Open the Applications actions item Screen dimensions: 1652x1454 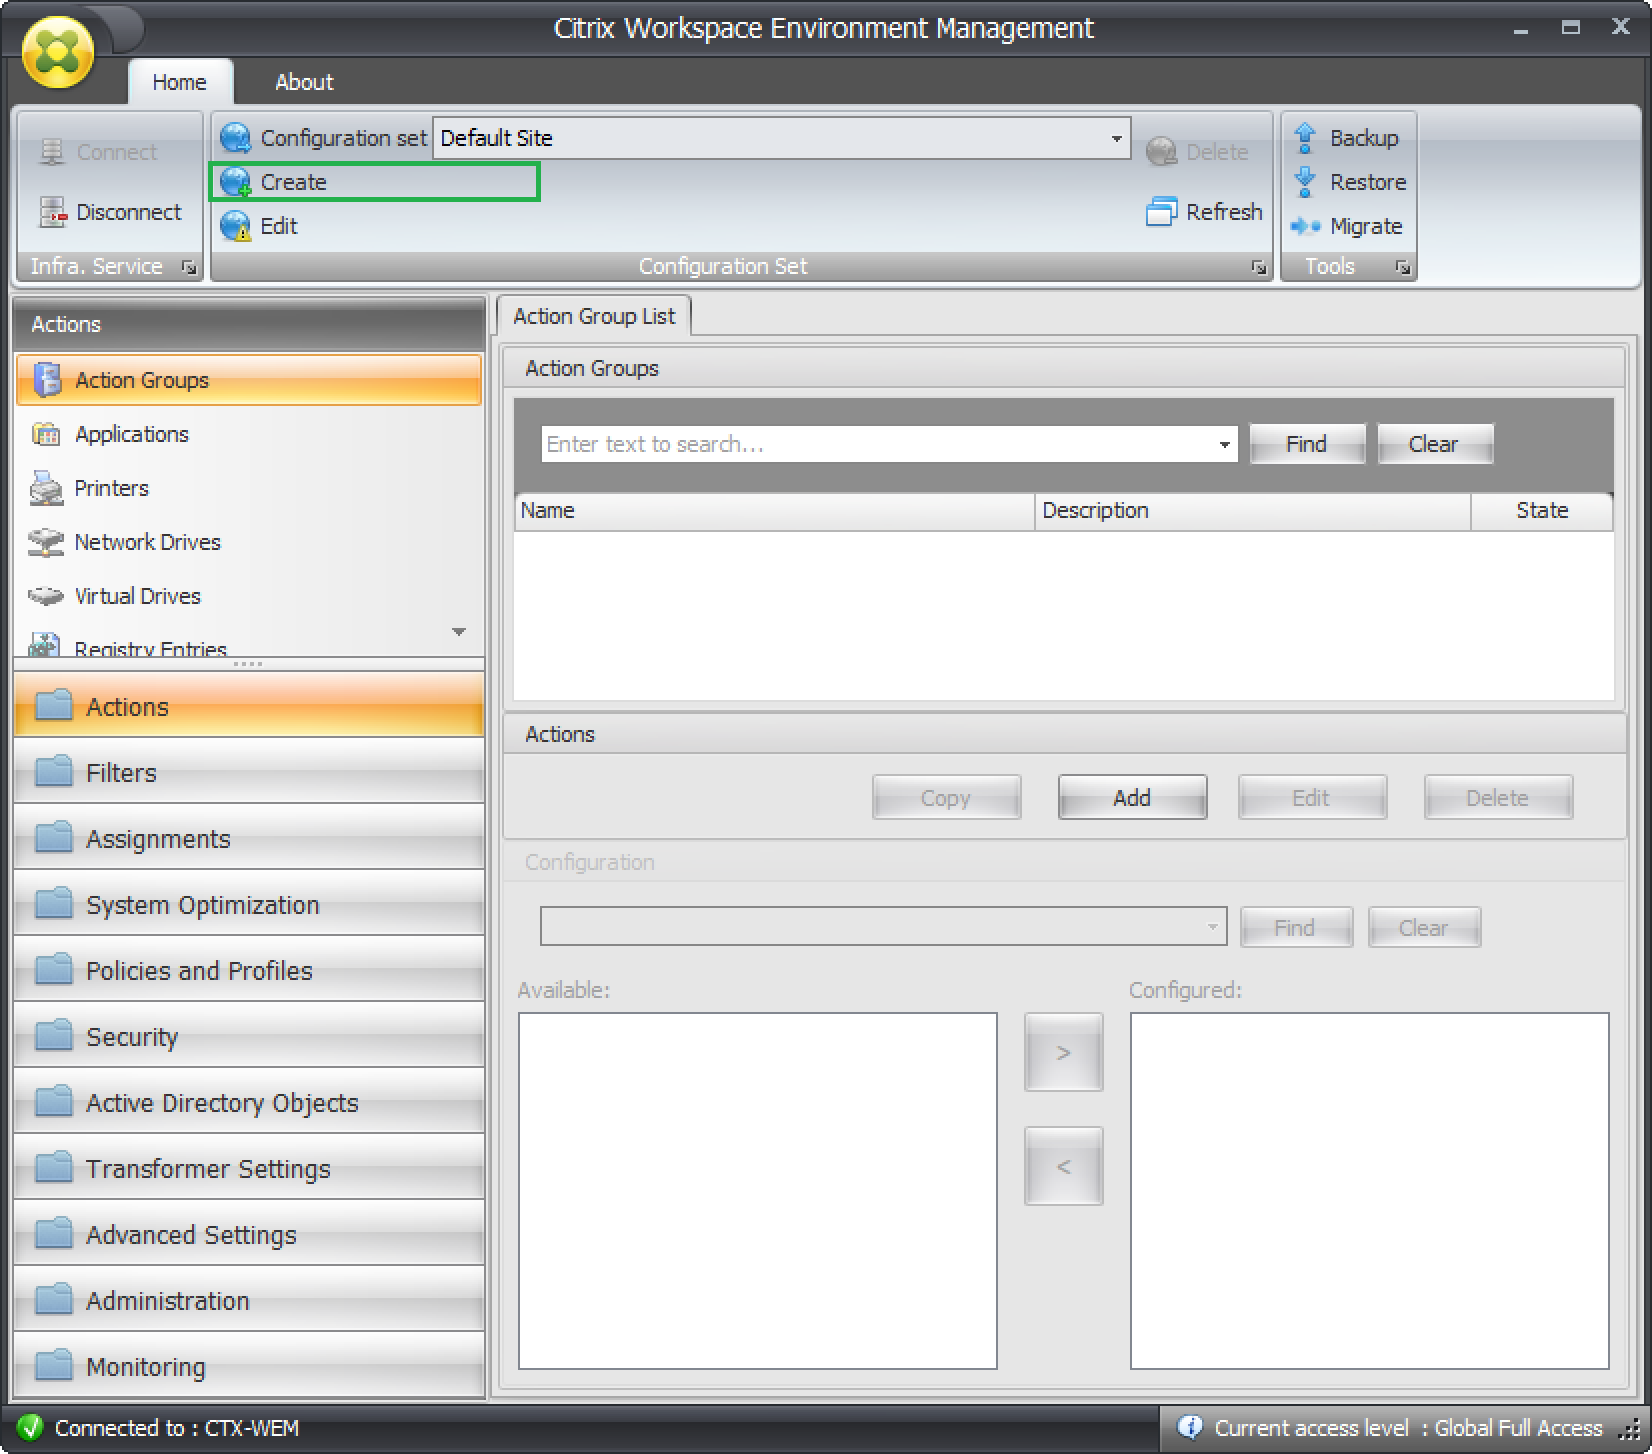click(x=131, y=434)
